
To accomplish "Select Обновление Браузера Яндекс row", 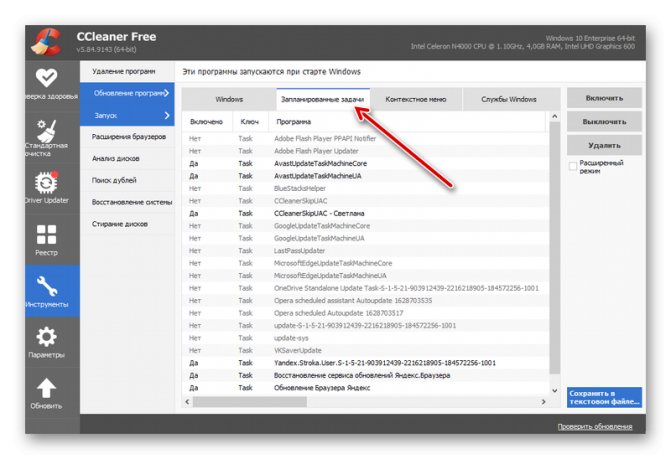I will click(366, 388).
